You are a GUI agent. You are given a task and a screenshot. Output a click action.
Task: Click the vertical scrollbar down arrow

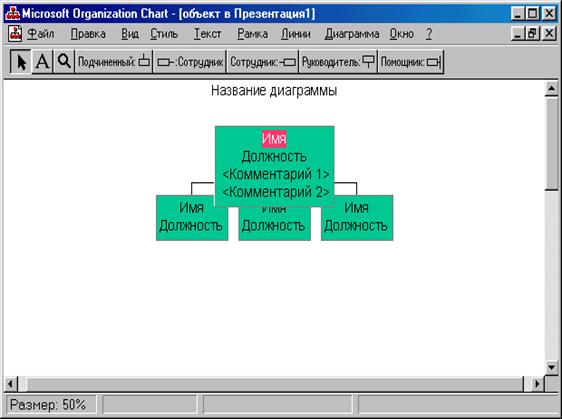tap(551, 367)
